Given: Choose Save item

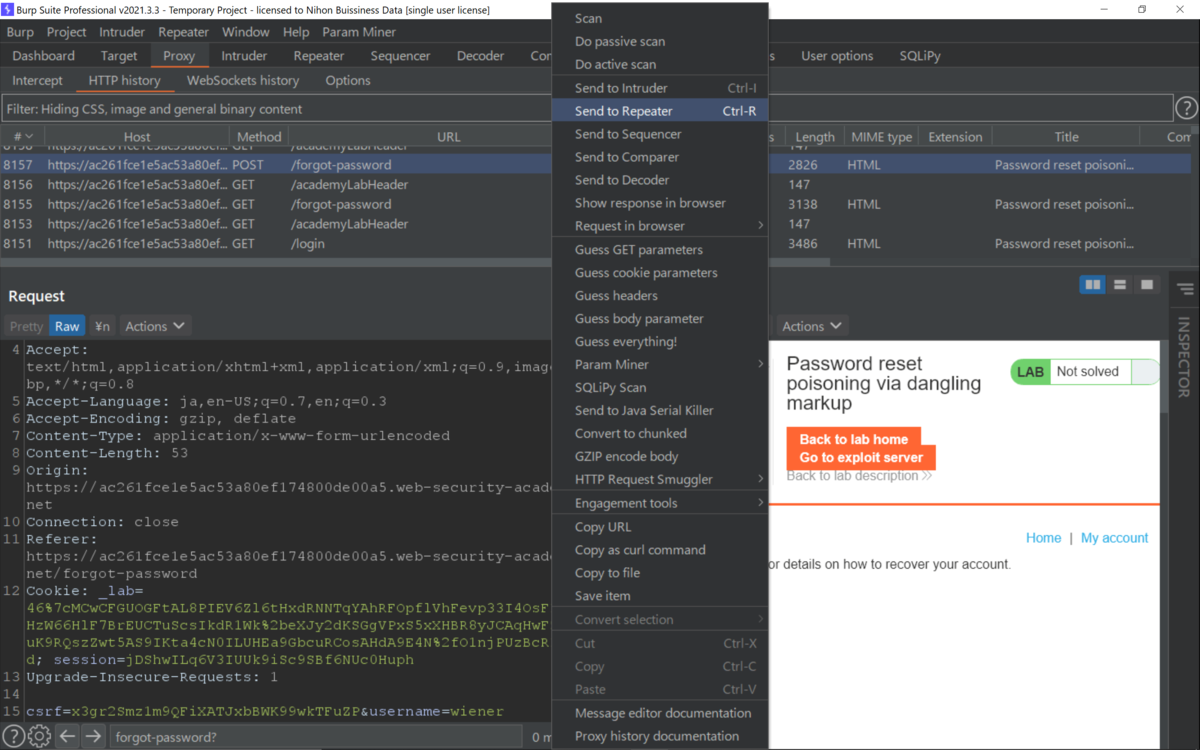Looking at the screenshot, I should [x=660, y=596].
